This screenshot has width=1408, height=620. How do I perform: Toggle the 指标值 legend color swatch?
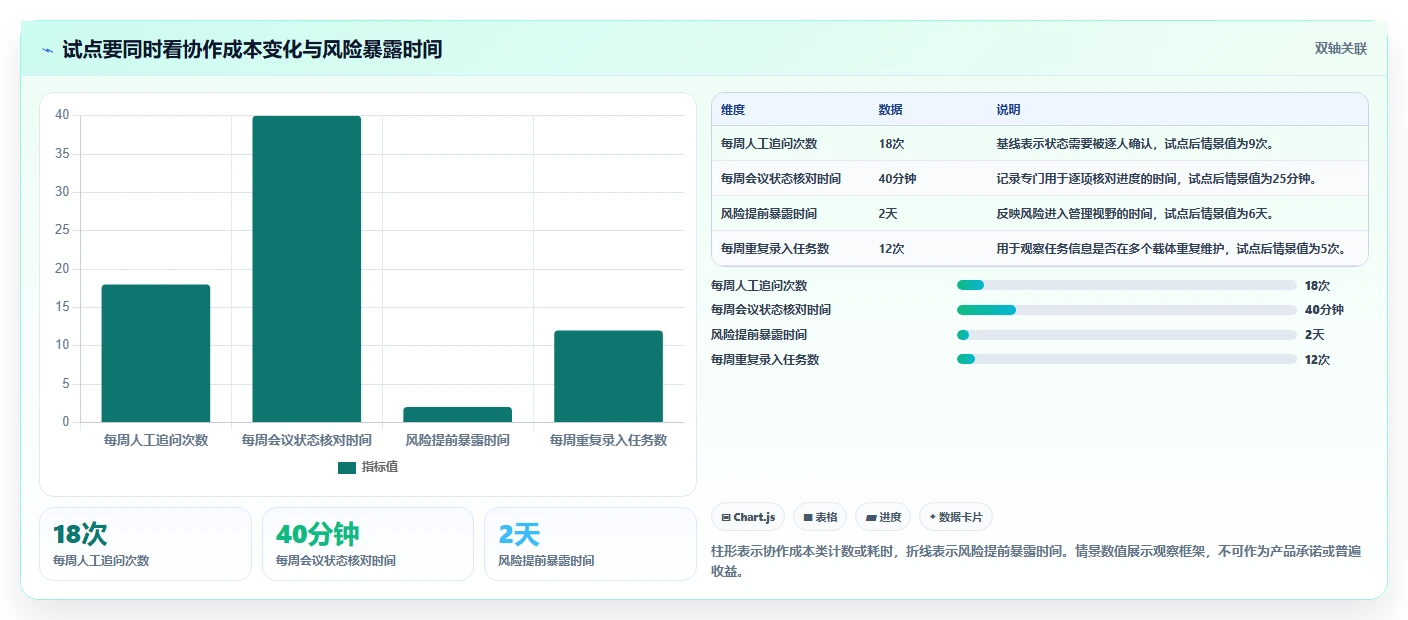click(347, 468)
